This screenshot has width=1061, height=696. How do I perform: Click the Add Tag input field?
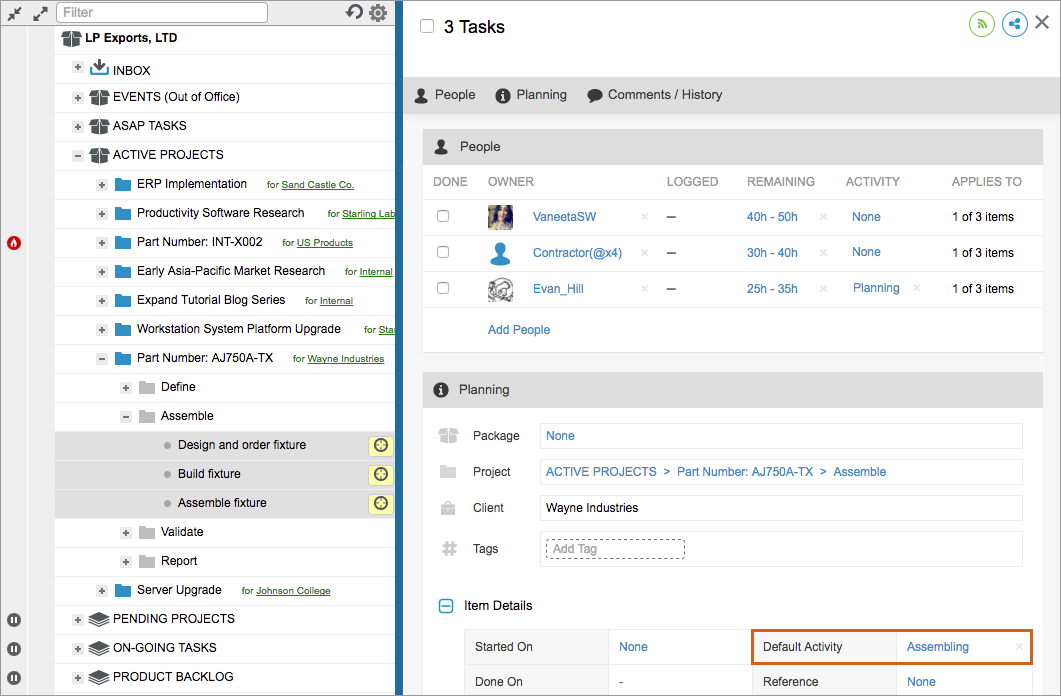[x=615, y=549]
